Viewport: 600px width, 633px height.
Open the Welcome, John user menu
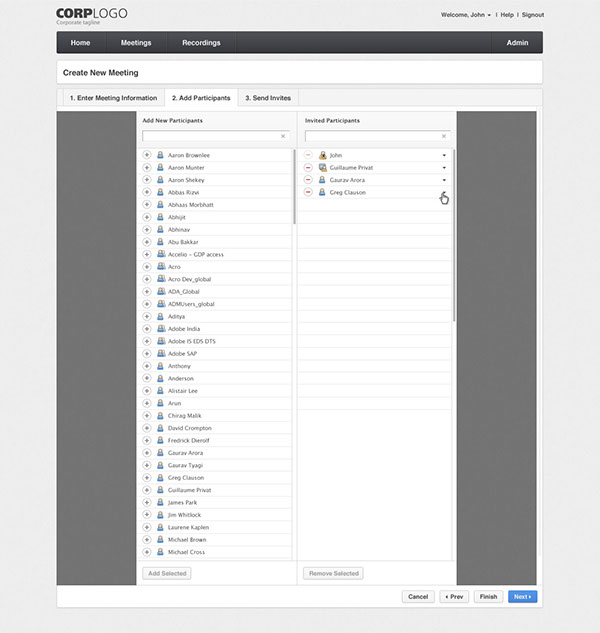(466, 15)
